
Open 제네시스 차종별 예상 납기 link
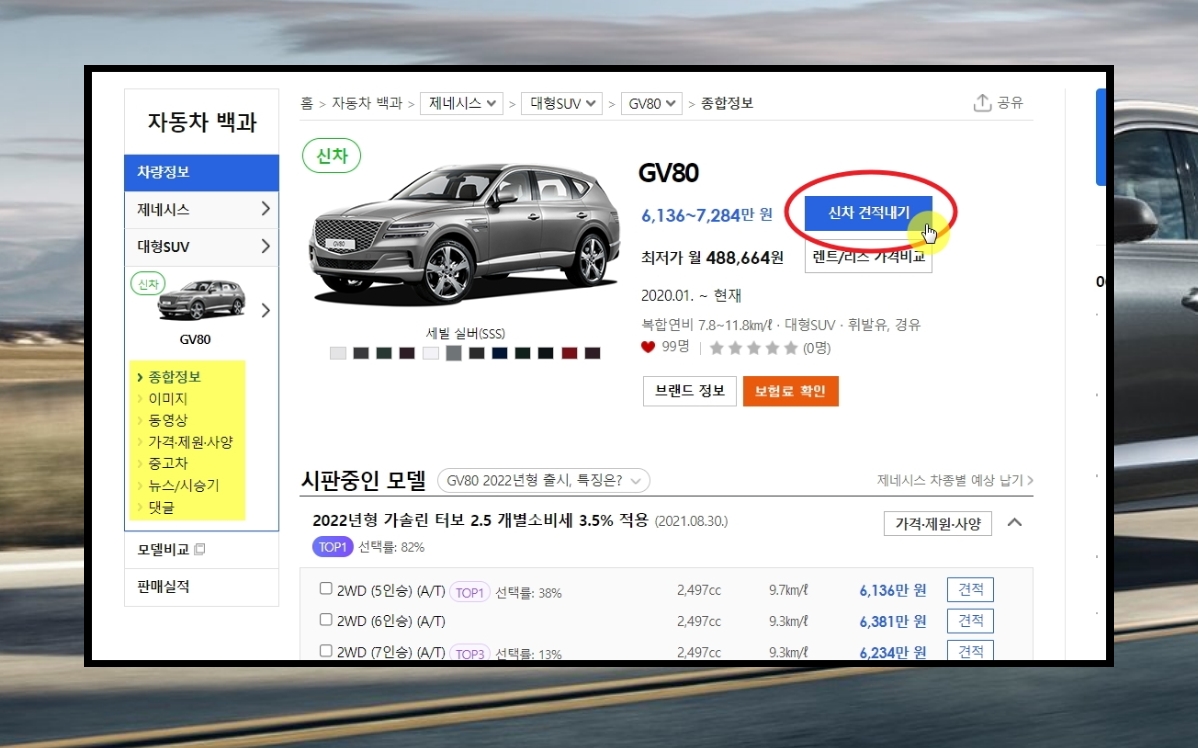point(955,481)
